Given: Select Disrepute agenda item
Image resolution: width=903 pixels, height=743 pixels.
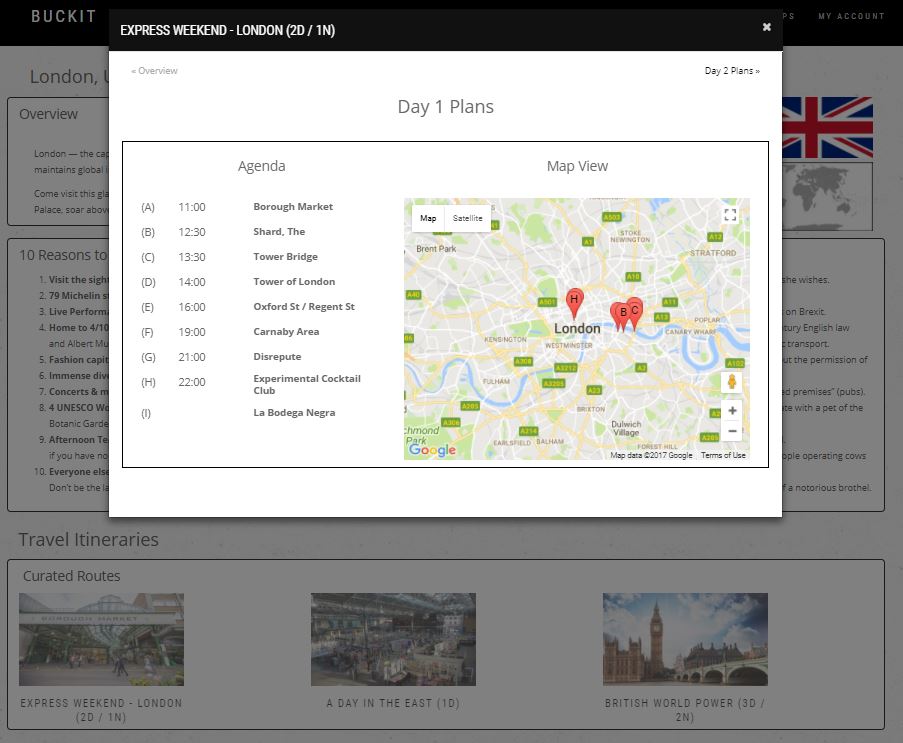Looking at the screenshot, I should coord(277,357).
